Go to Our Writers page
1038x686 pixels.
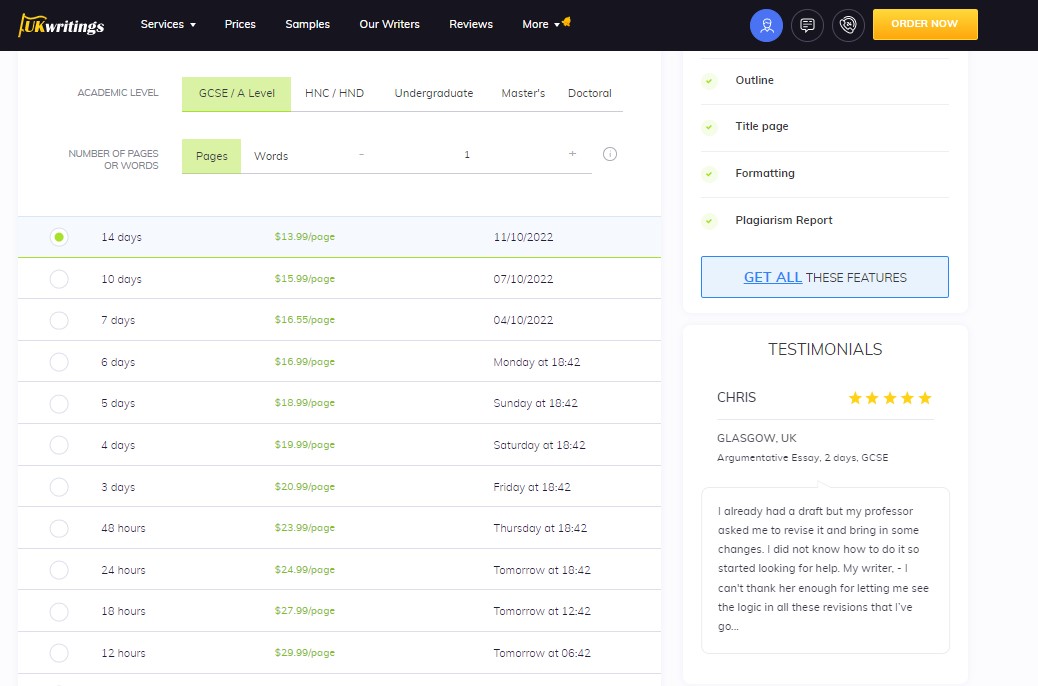pyautogui.click(x=389, y=24)
